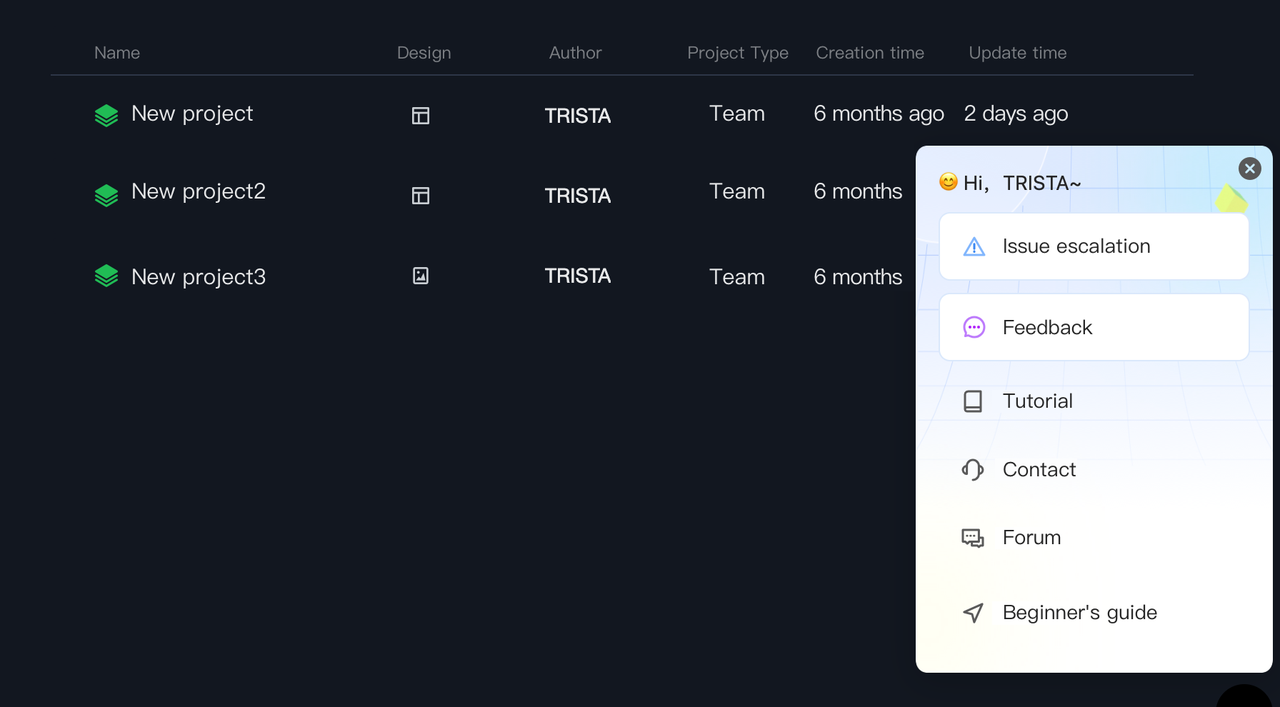Click the headset icon next to Contact

pyautogui.click(x=973, y=470)
